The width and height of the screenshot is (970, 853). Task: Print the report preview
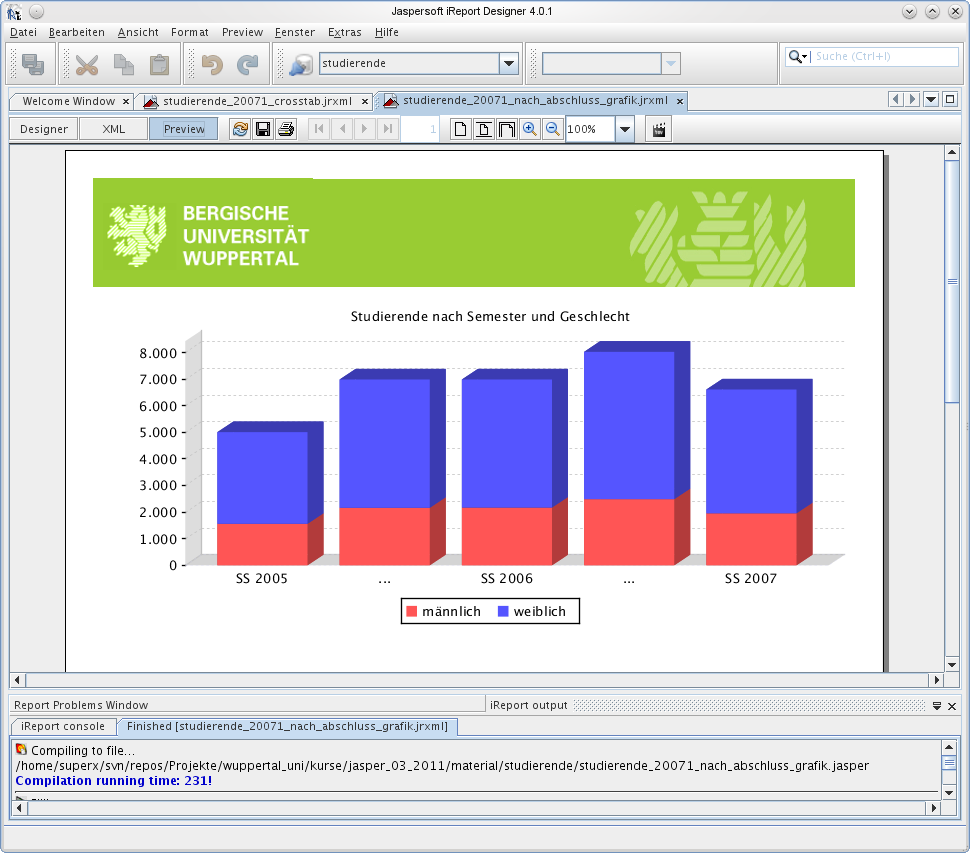(286, 129)
